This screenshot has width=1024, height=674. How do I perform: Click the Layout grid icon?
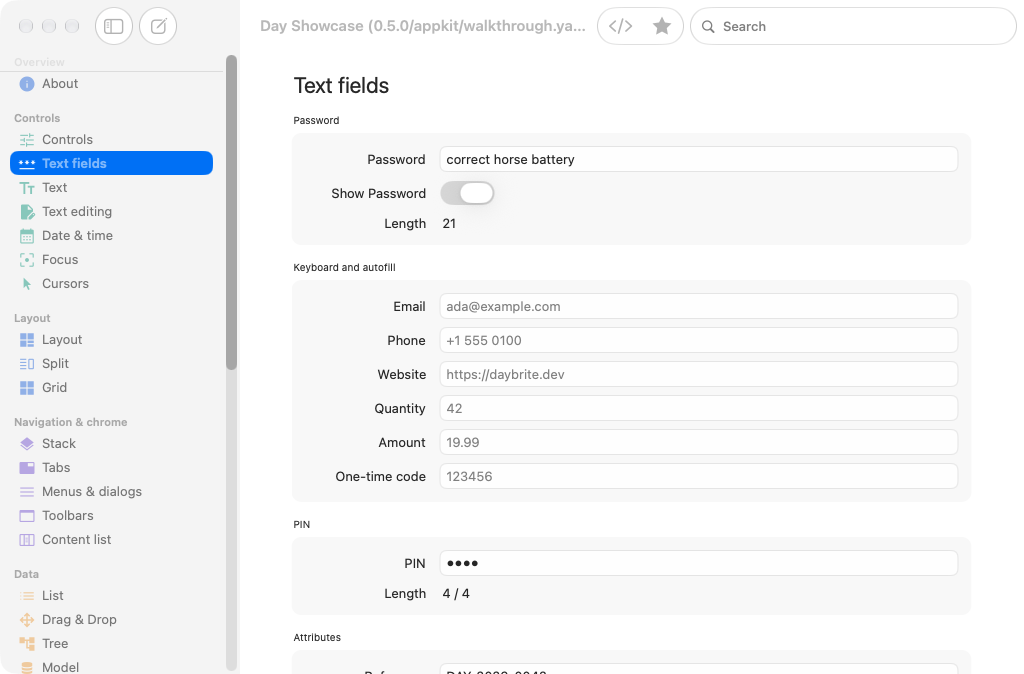point(27,340)
